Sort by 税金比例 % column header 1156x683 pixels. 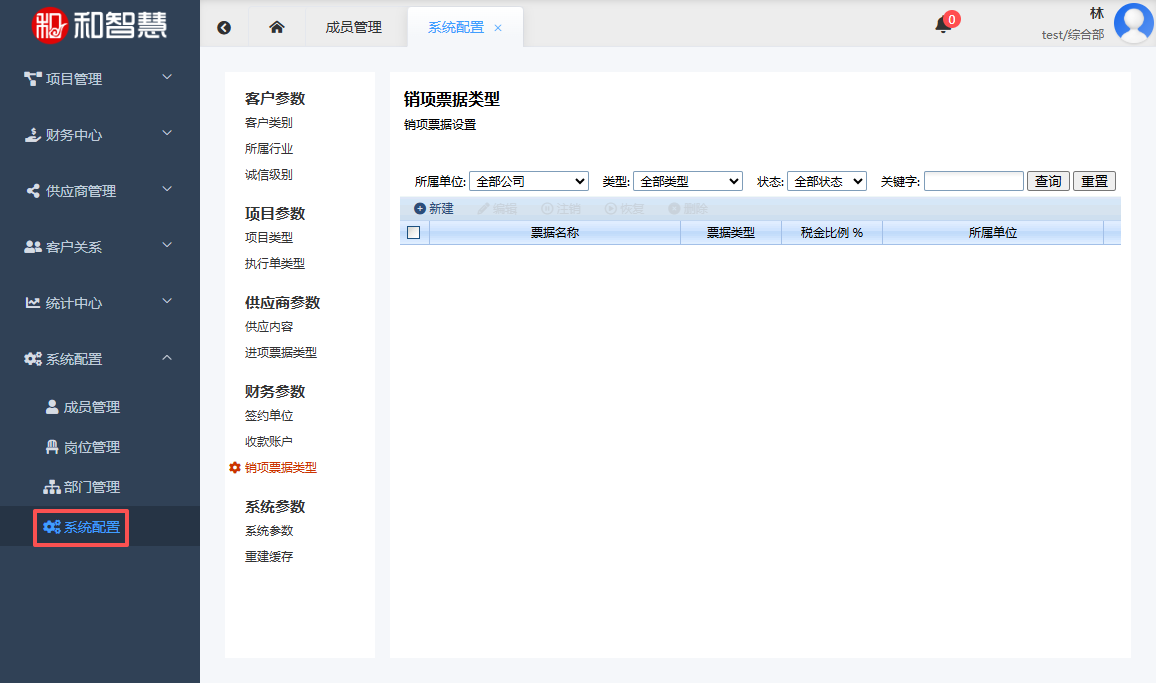click(832, 232)
